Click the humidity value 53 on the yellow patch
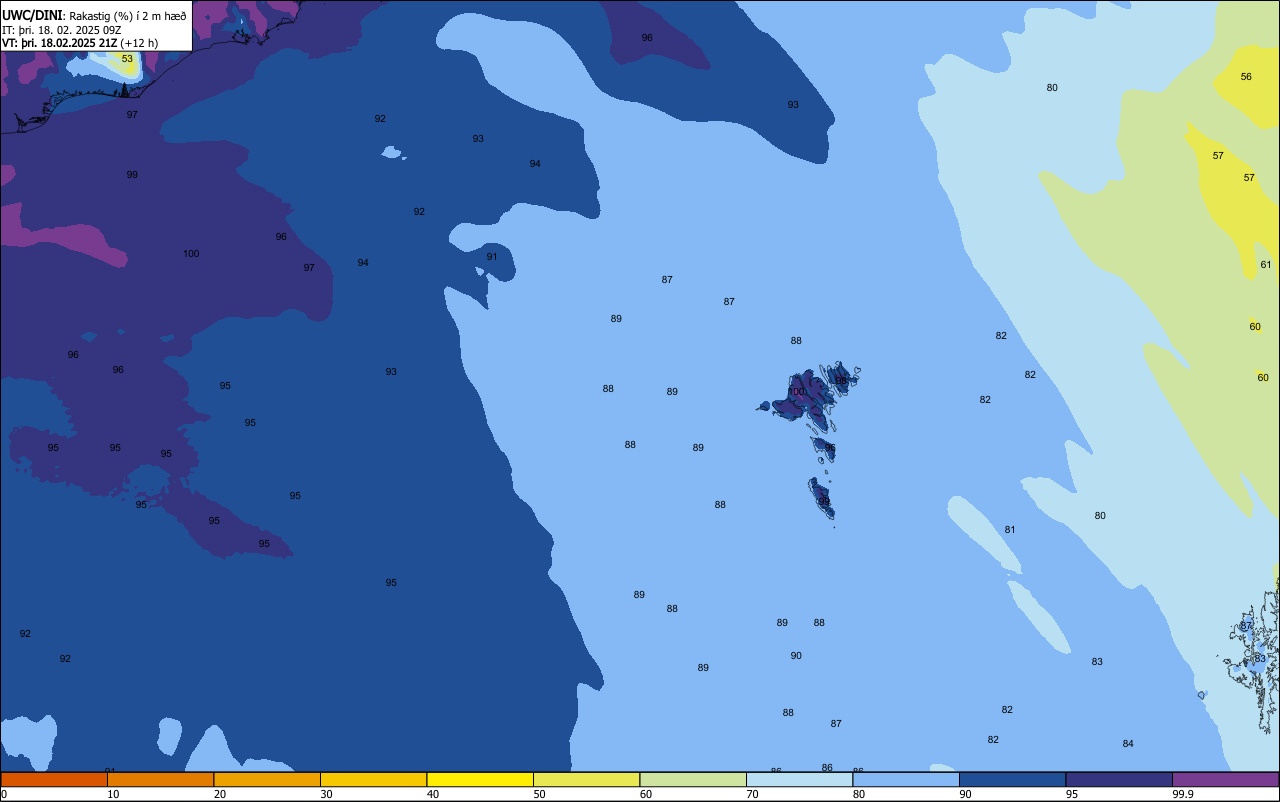The width and height of the screenshot is (1280, 802). [127, 59]
